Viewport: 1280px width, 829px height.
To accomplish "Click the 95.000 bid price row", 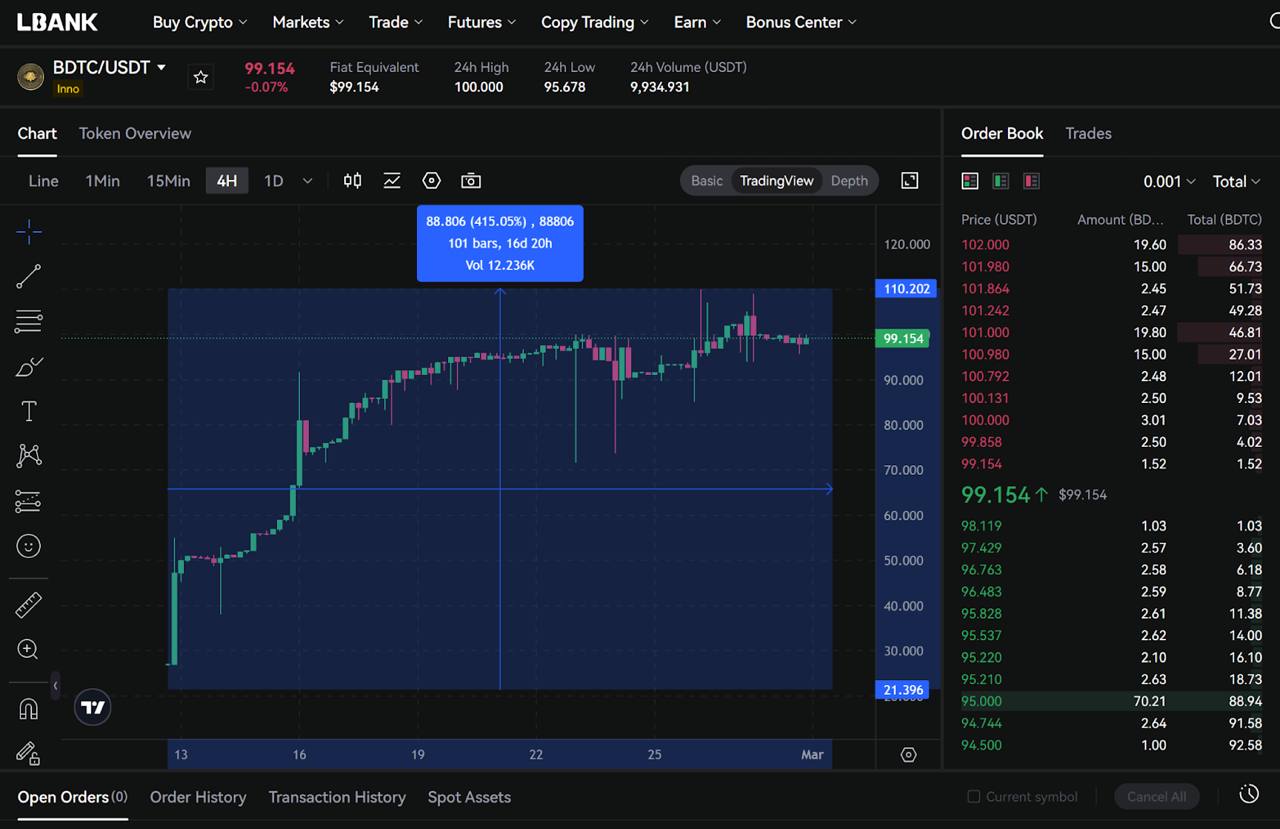I will click(x=981, y=701).
